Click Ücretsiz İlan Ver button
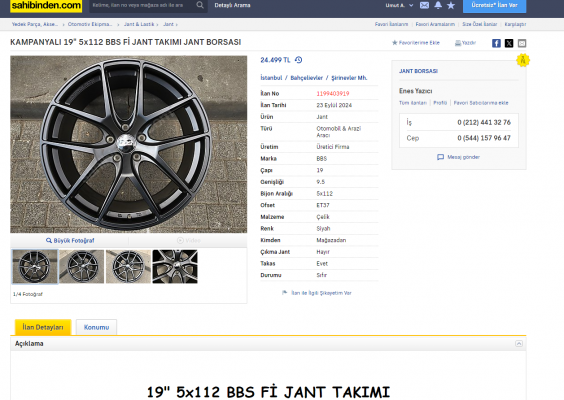Screen dimensions: 564x400 pos(495,5)
